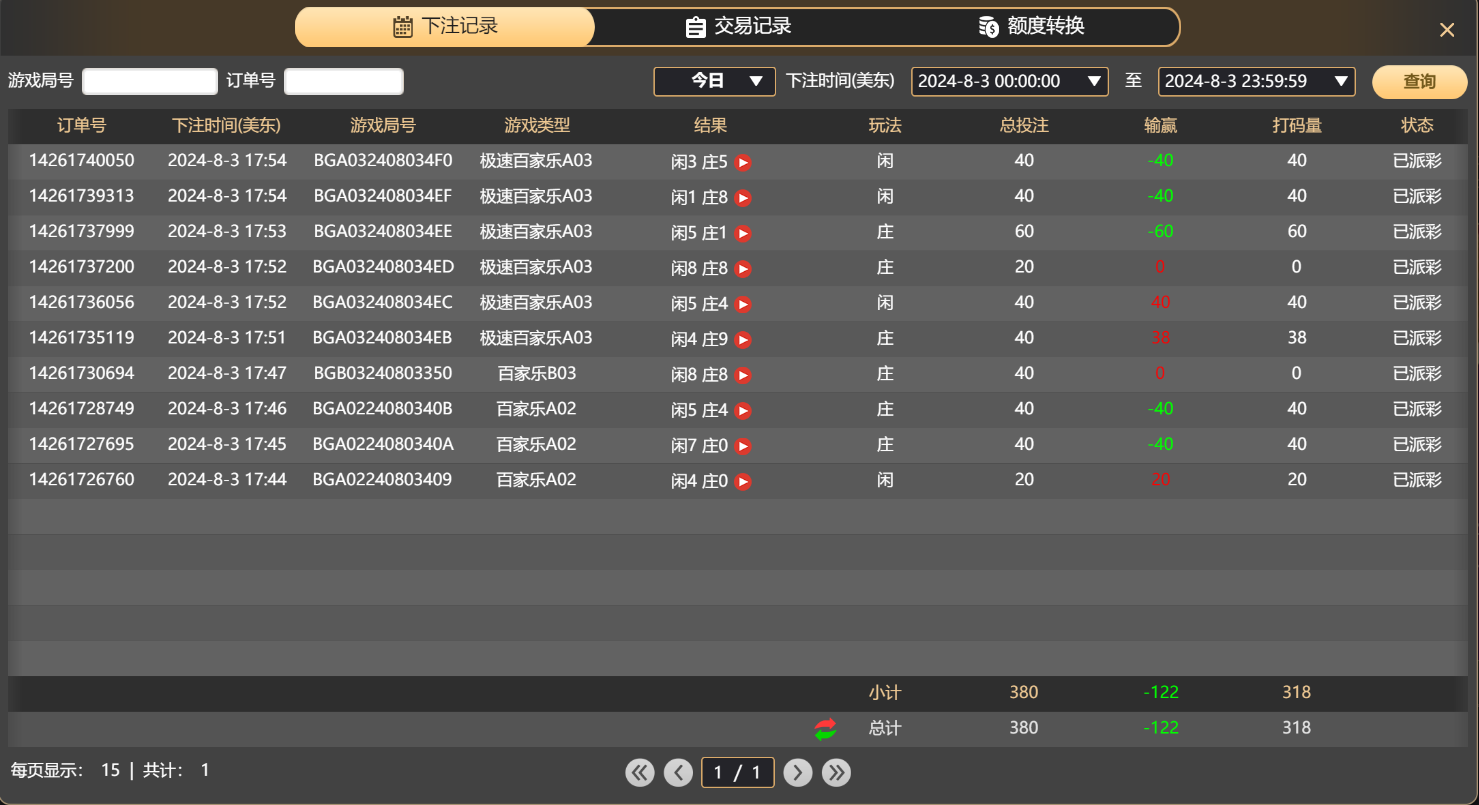
Task: Open the end time picker showing 2024-8-3 23:59:59
Action: [1255, 81]
